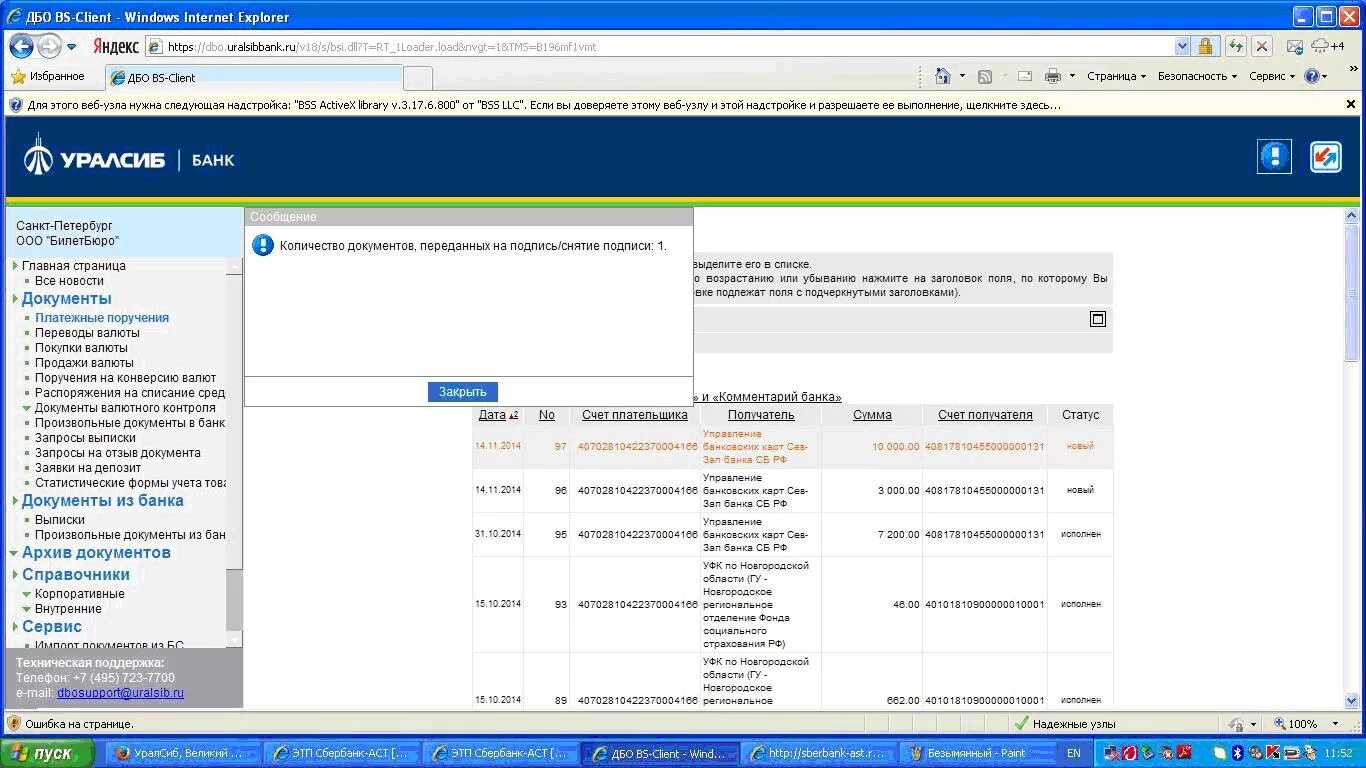Refresh the page with the green arrows icon
1366x768 pixels.
click(x=1236, y=46)
